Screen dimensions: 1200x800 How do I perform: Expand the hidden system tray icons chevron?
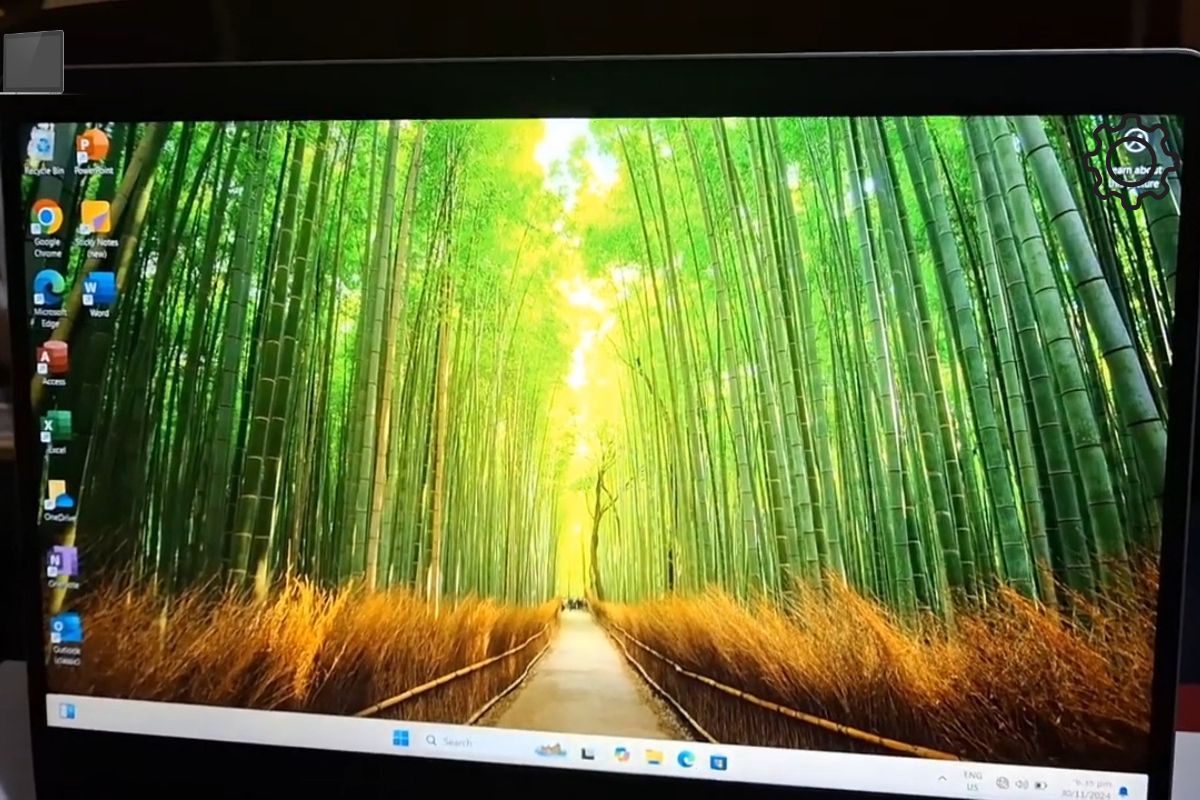pyautogui.click(x=941, y=778)
